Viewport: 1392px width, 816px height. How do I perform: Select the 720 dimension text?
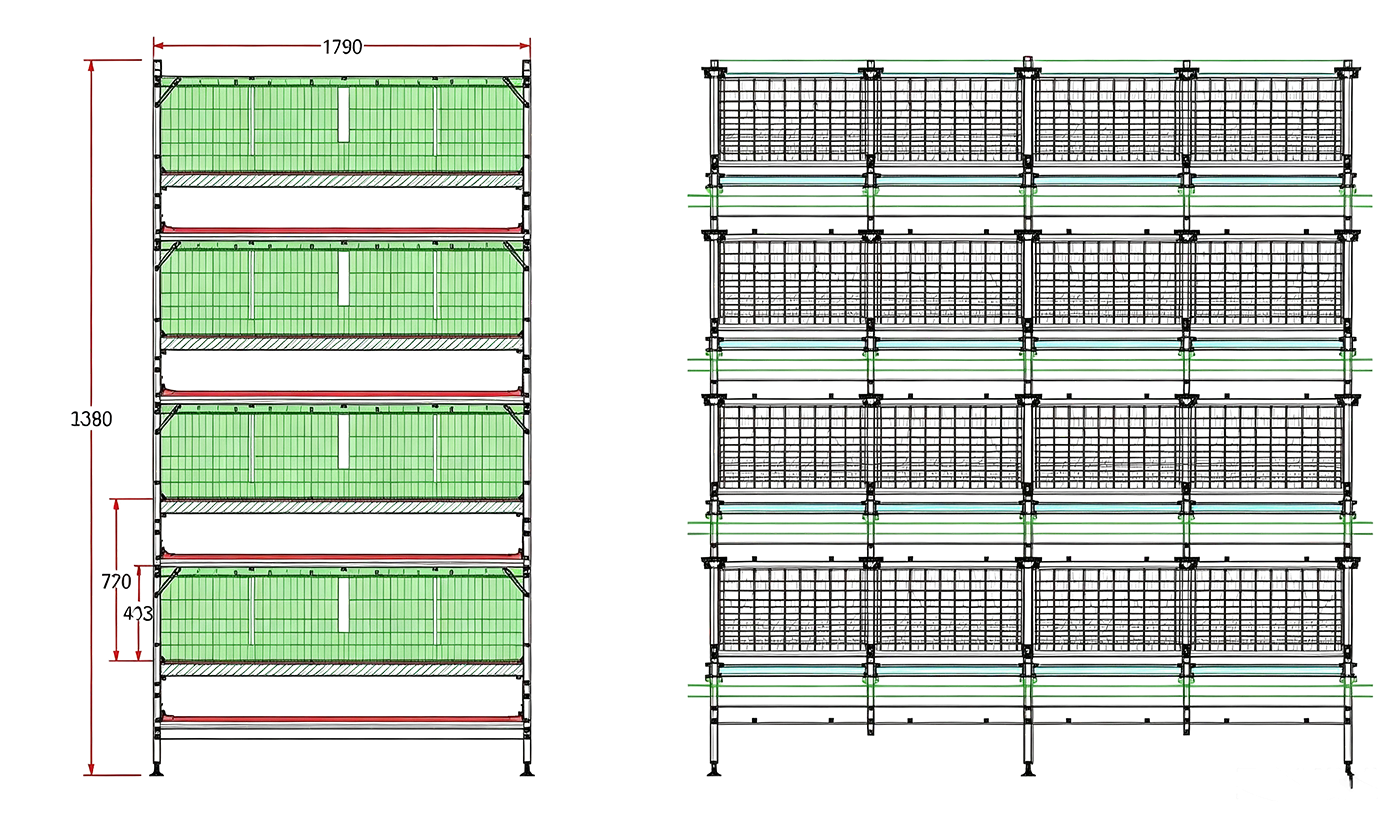(117, 580)
